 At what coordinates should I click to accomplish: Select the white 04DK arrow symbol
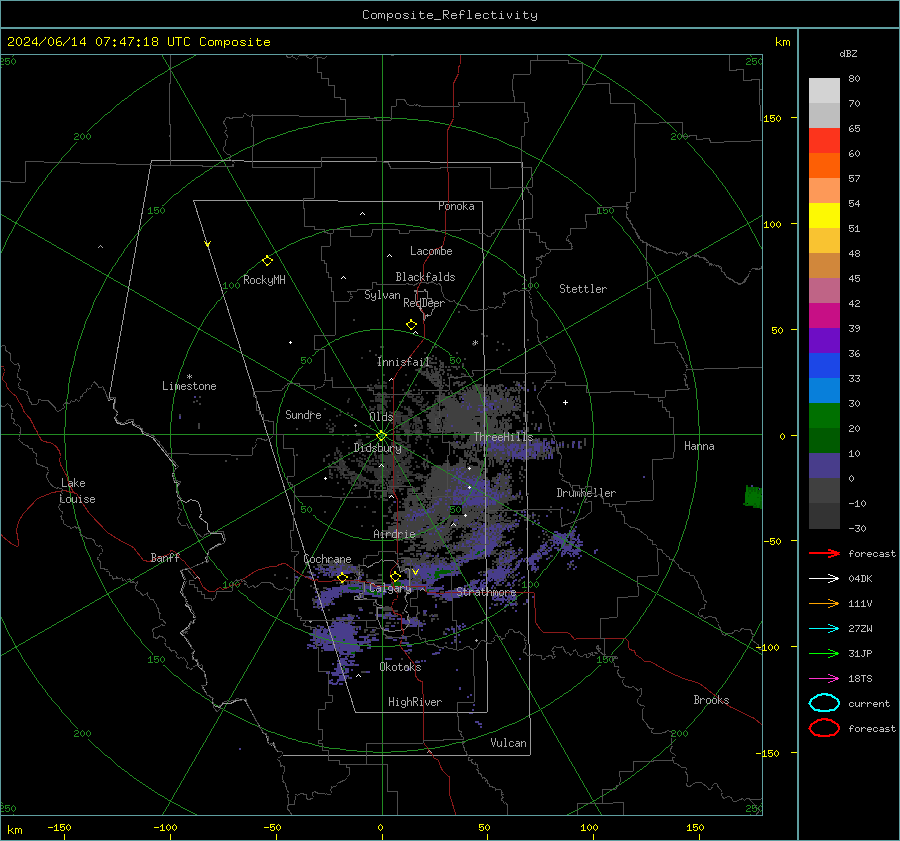(824, 578)
